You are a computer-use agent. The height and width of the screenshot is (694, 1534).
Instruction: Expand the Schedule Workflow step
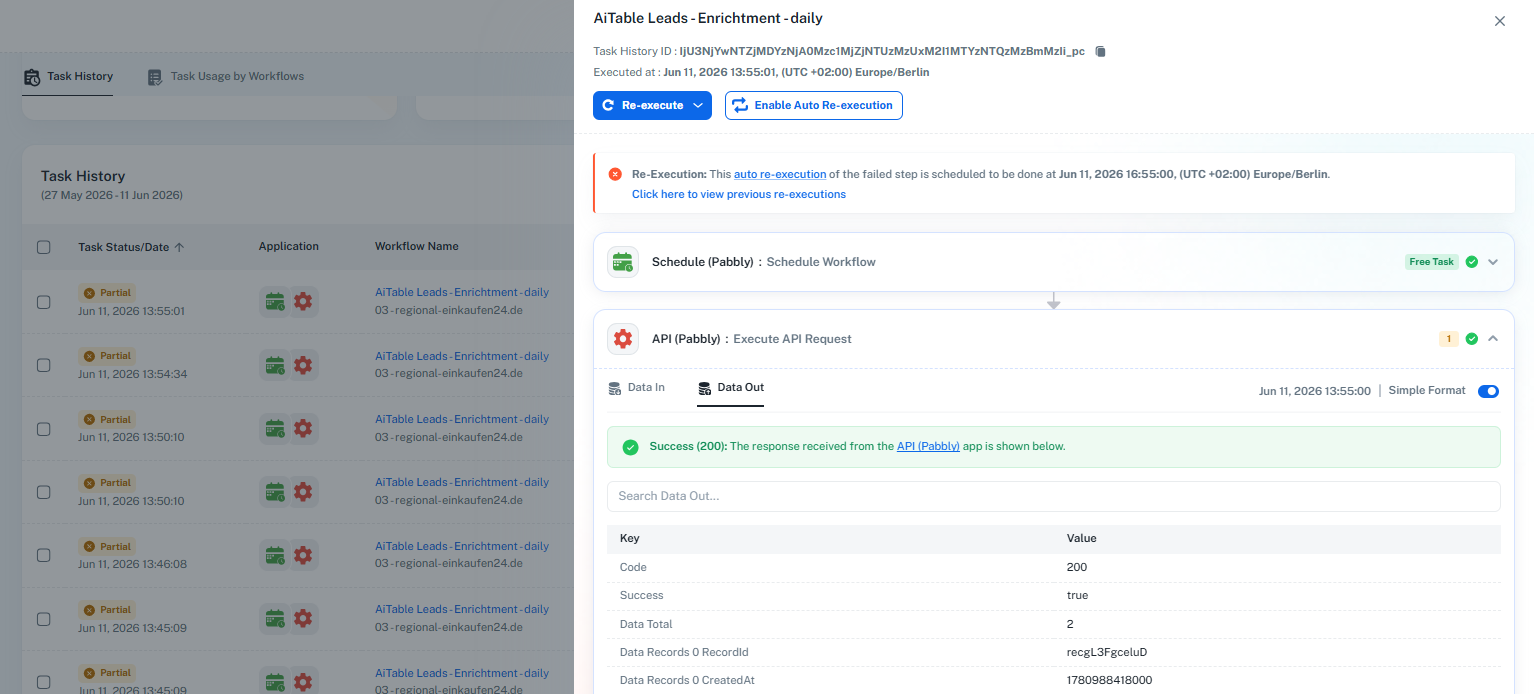[1493, 262]
